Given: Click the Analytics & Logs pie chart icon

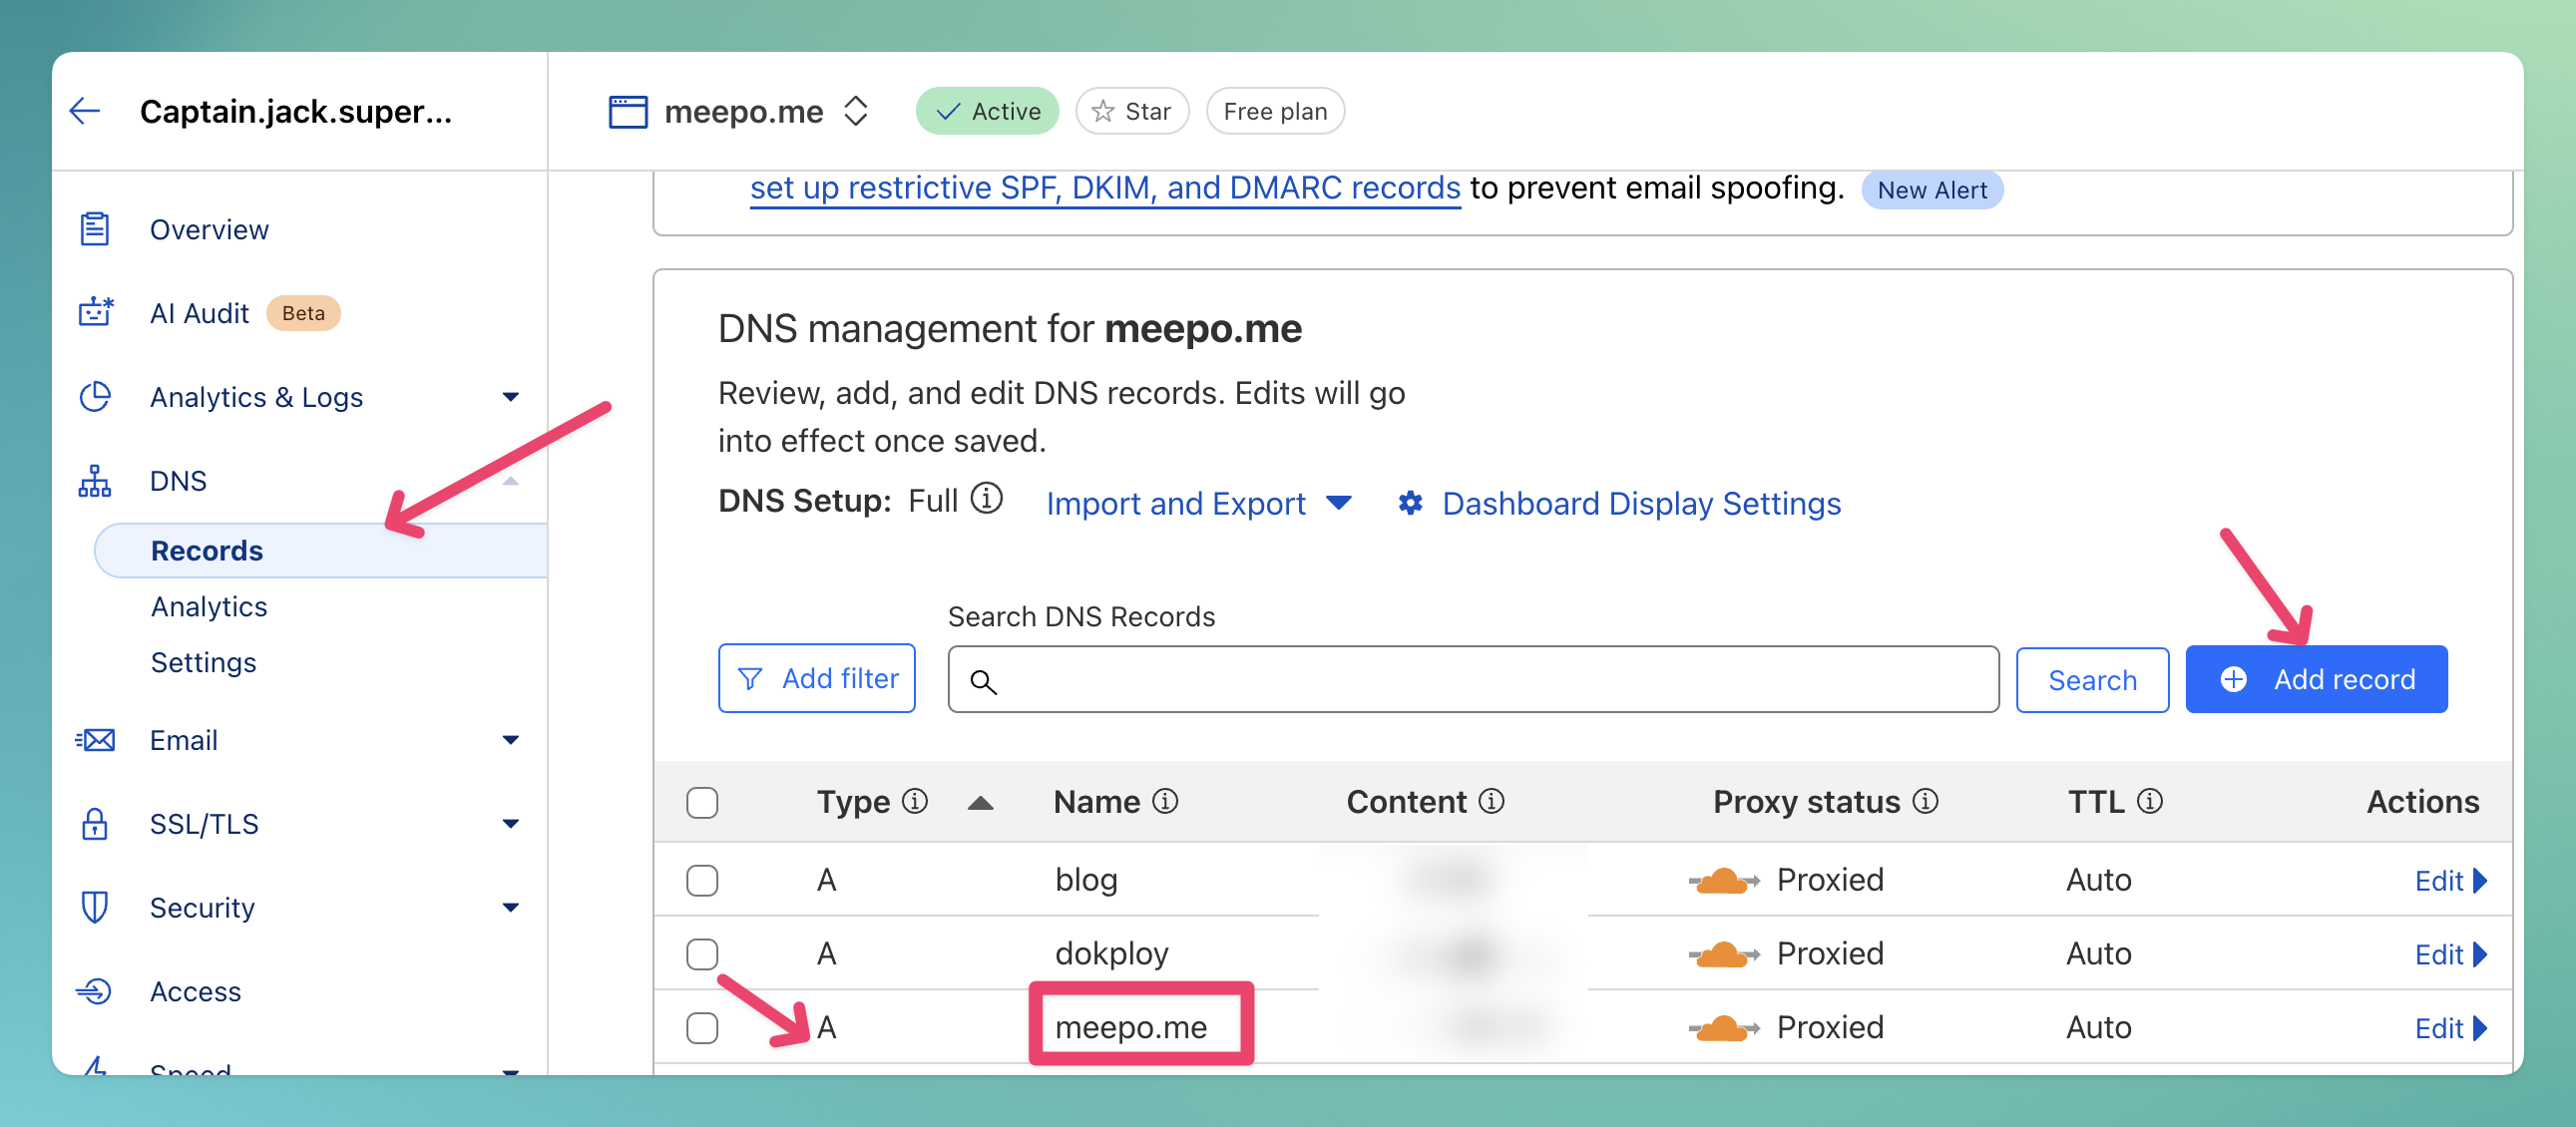Looking at the screenshot, I should pyautogui.click(x=95, y=396).
